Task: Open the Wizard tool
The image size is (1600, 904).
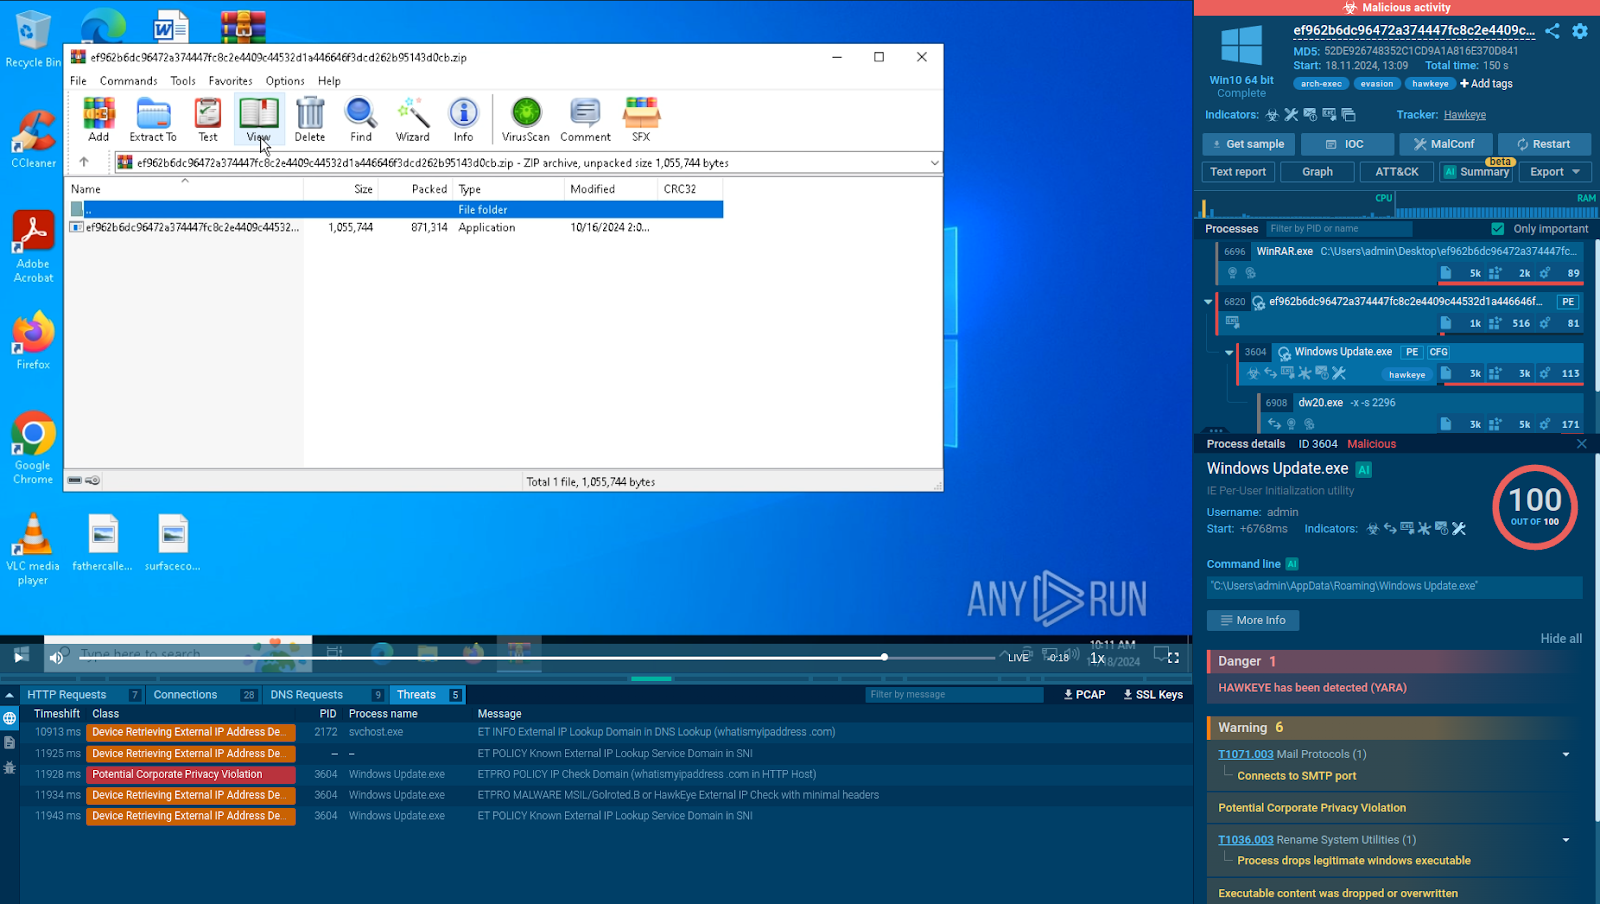Action: (412, 119)
